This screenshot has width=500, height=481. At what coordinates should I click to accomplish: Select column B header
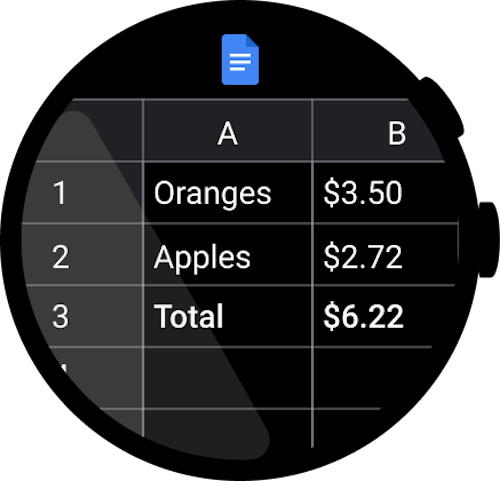378,130
